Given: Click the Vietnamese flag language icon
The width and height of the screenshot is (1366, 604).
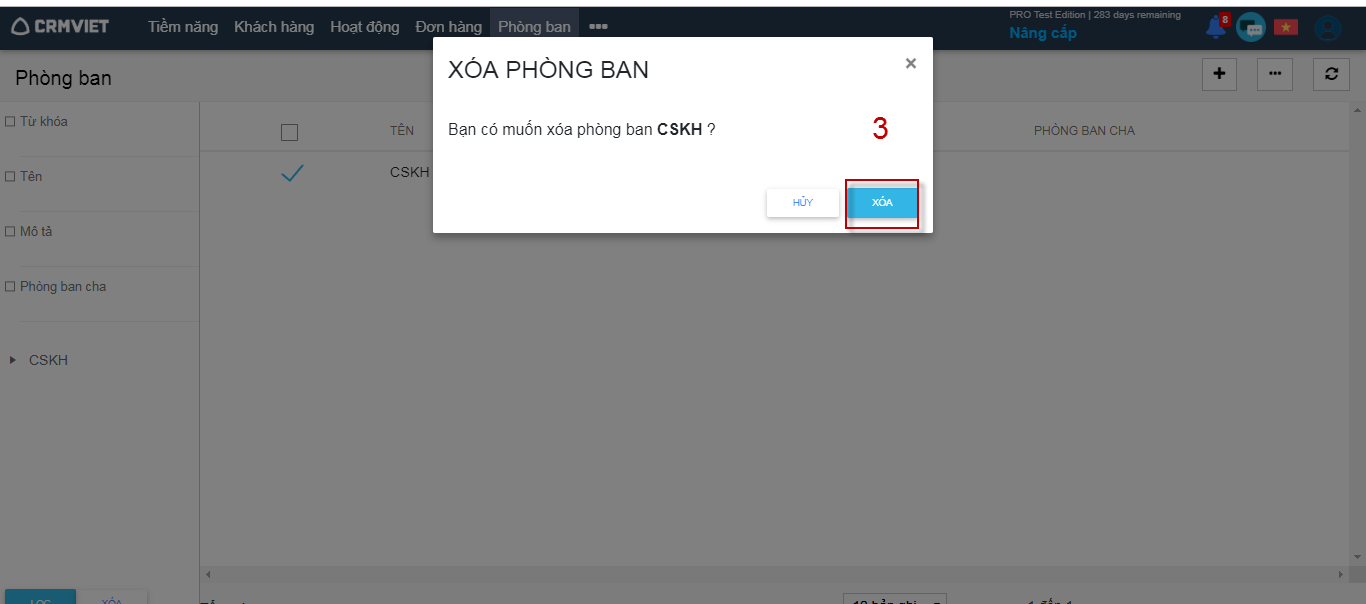Looking at the screenshot, I should [1286, 27].
